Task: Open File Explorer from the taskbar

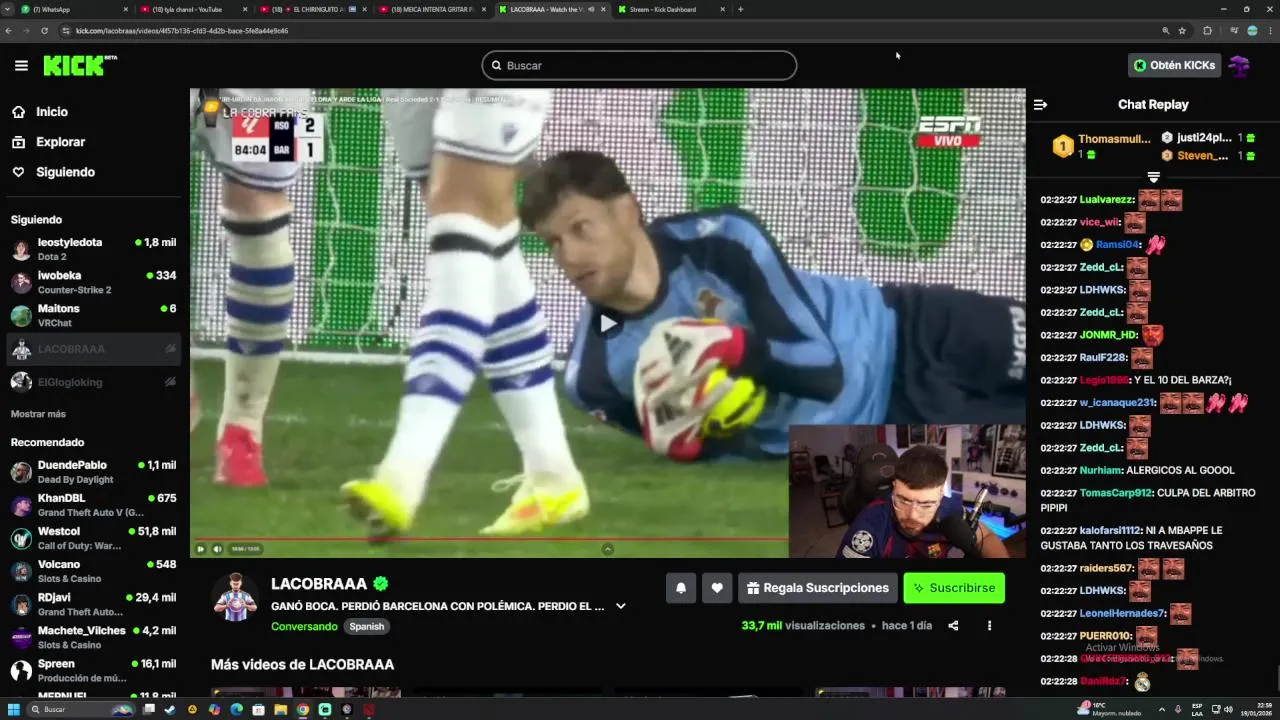Action: click(280, 710)
